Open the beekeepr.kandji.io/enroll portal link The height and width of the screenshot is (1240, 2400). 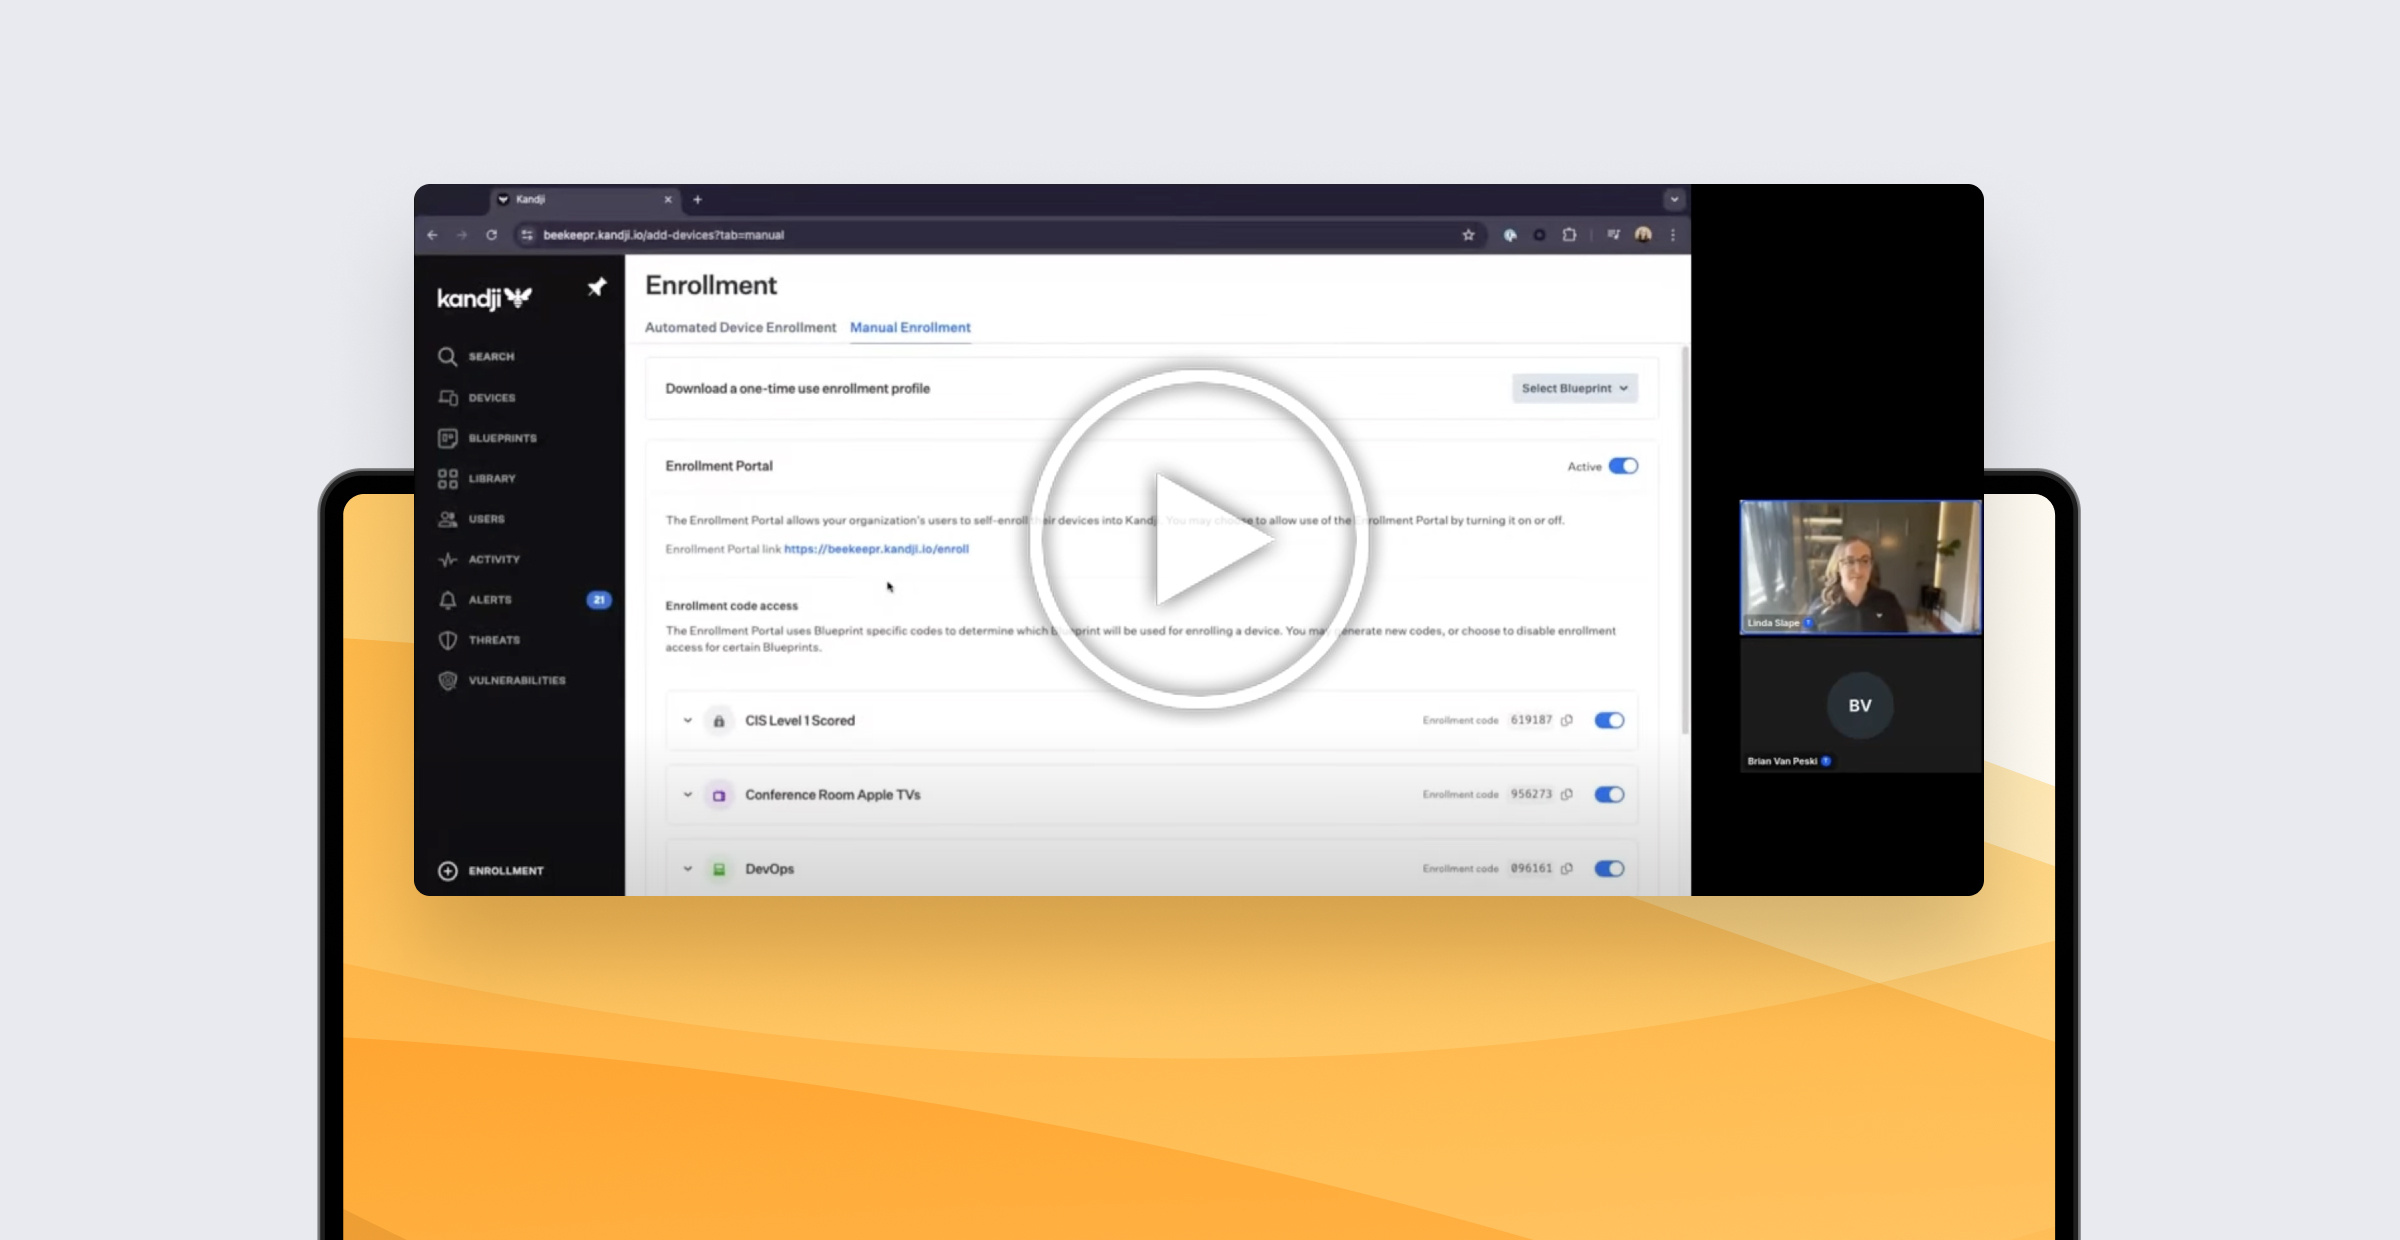point(876,549)
